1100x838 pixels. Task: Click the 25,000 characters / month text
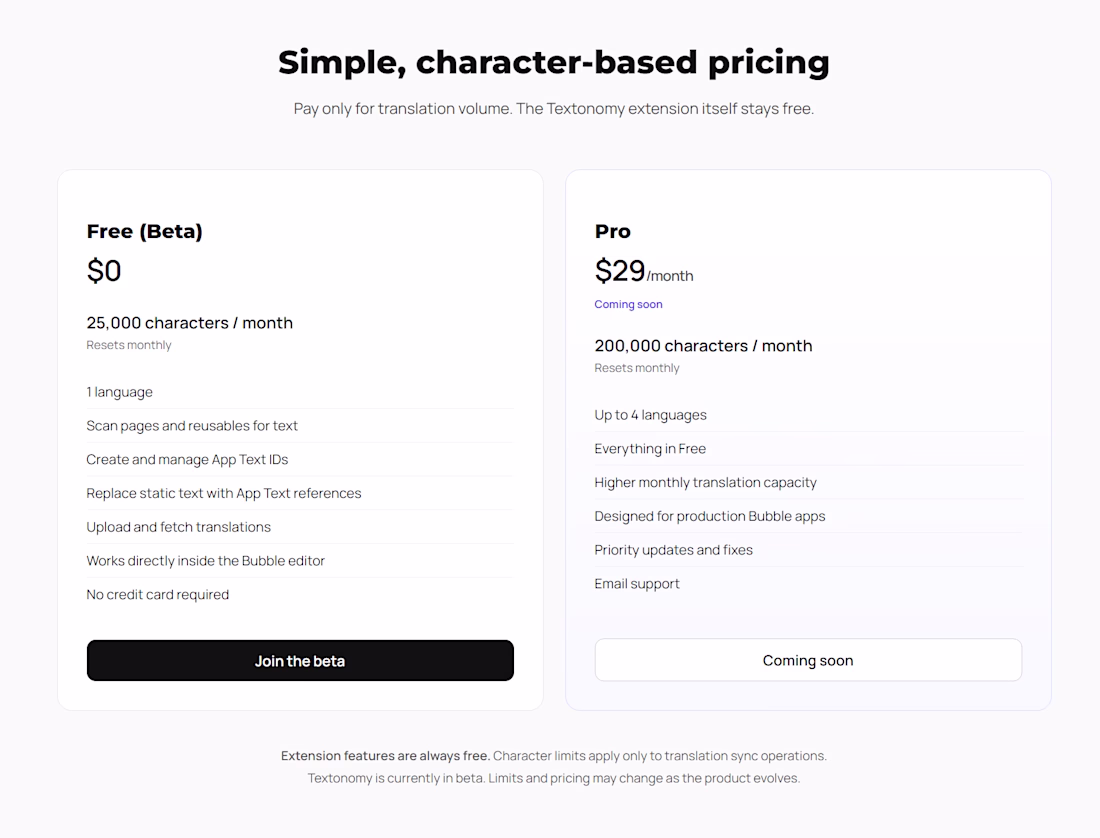coord(190,323)
